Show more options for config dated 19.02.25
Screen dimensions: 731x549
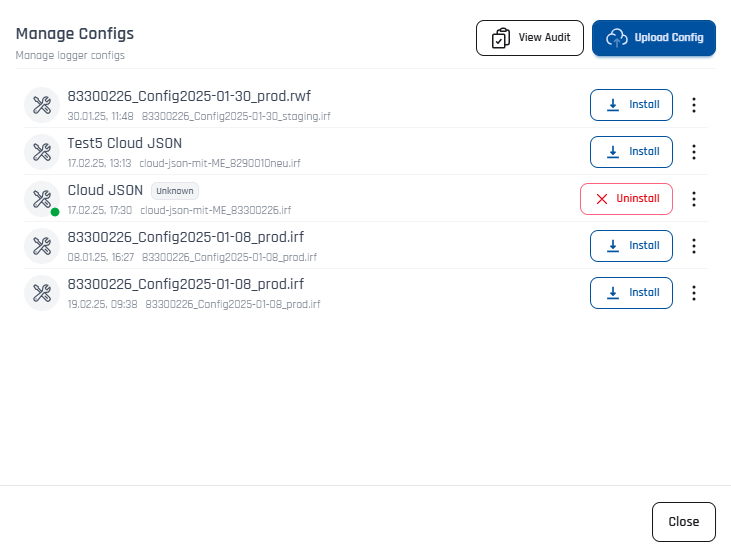695,293
